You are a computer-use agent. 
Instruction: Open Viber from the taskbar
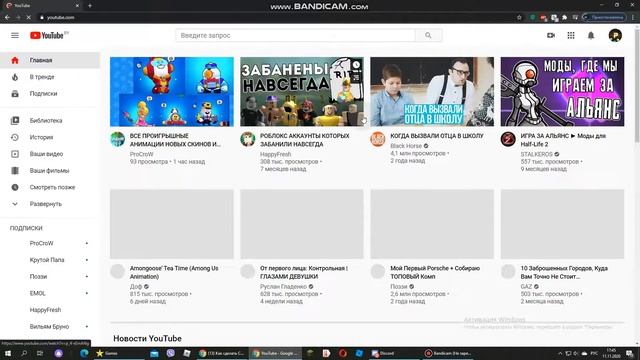[x=171, y=353]
